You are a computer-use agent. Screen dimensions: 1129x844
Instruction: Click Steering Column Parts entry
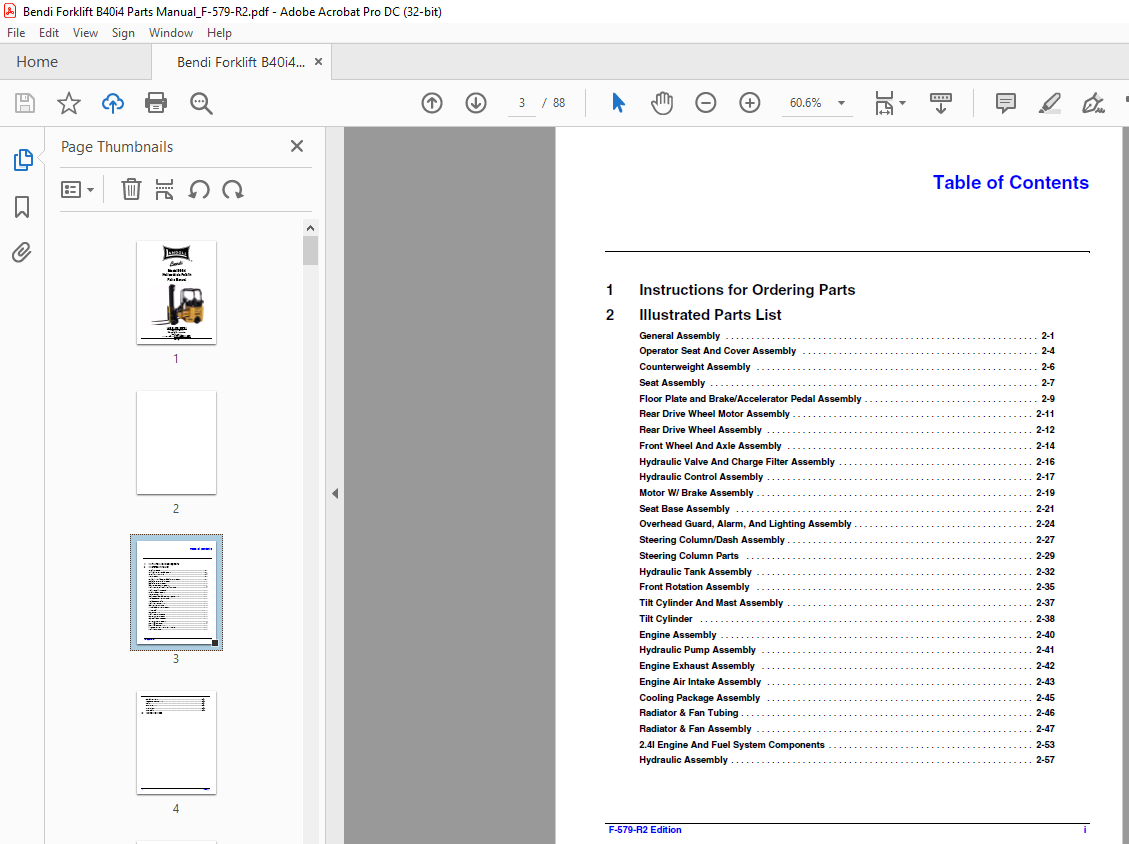[847, 556]
